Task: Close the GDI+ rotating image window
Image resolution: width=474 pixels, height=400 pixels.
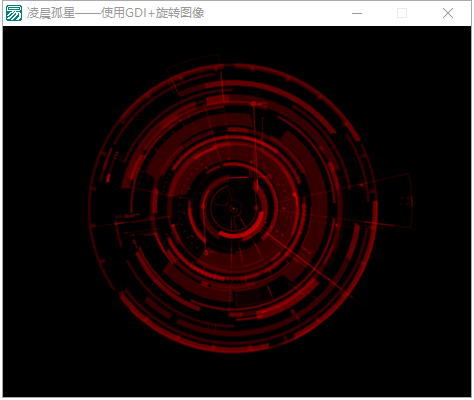Action: (x=448, y=13)
